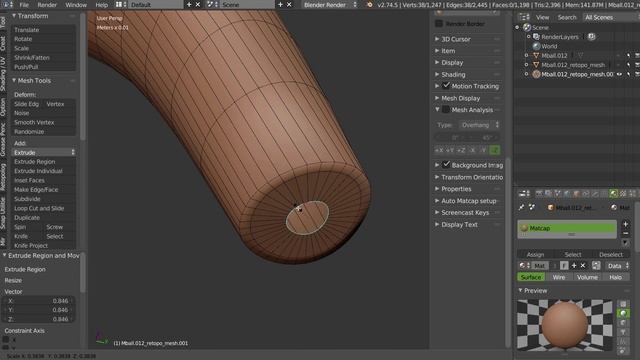
Task: Click the Translate button
Action: click(x=43, y=30)
